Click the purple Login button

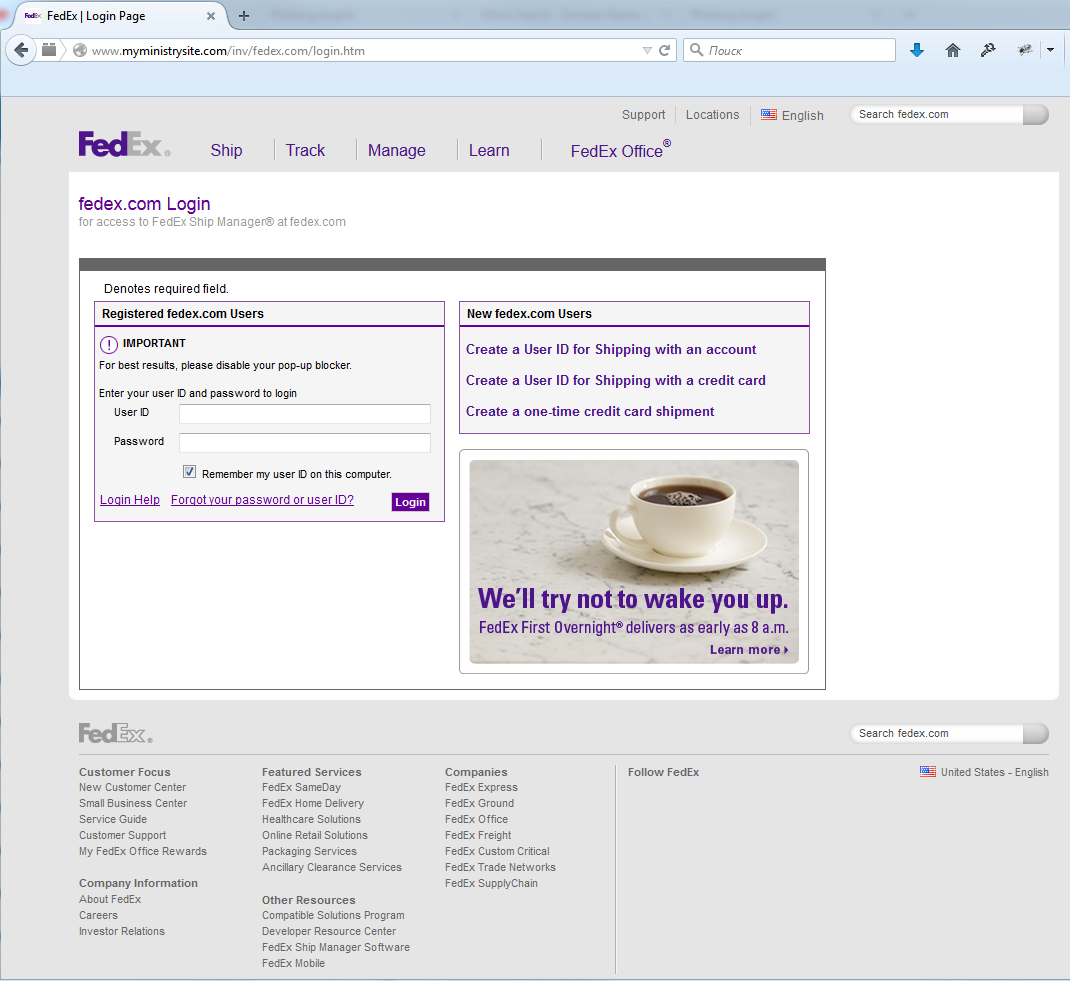(x=410, y=502)
